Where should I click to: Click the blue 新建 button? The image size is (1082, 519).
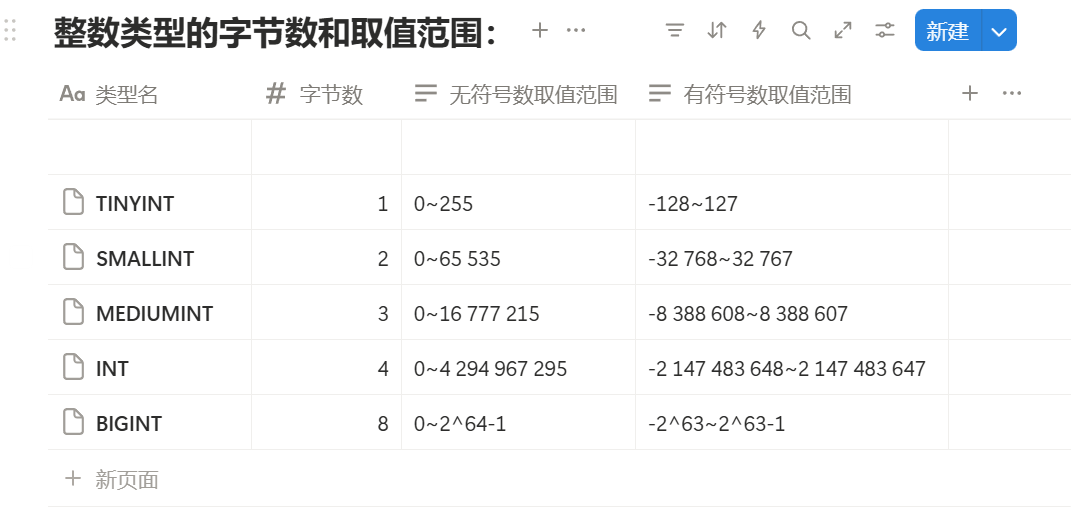[948, 30]
